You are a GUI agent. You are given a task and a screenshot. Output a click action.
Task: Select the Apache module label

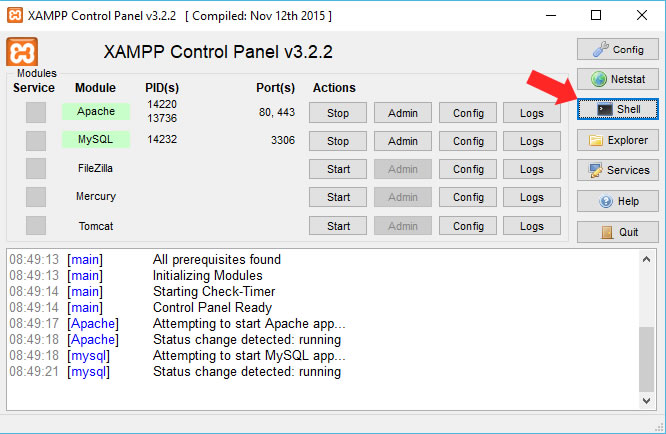pos(96,111)
